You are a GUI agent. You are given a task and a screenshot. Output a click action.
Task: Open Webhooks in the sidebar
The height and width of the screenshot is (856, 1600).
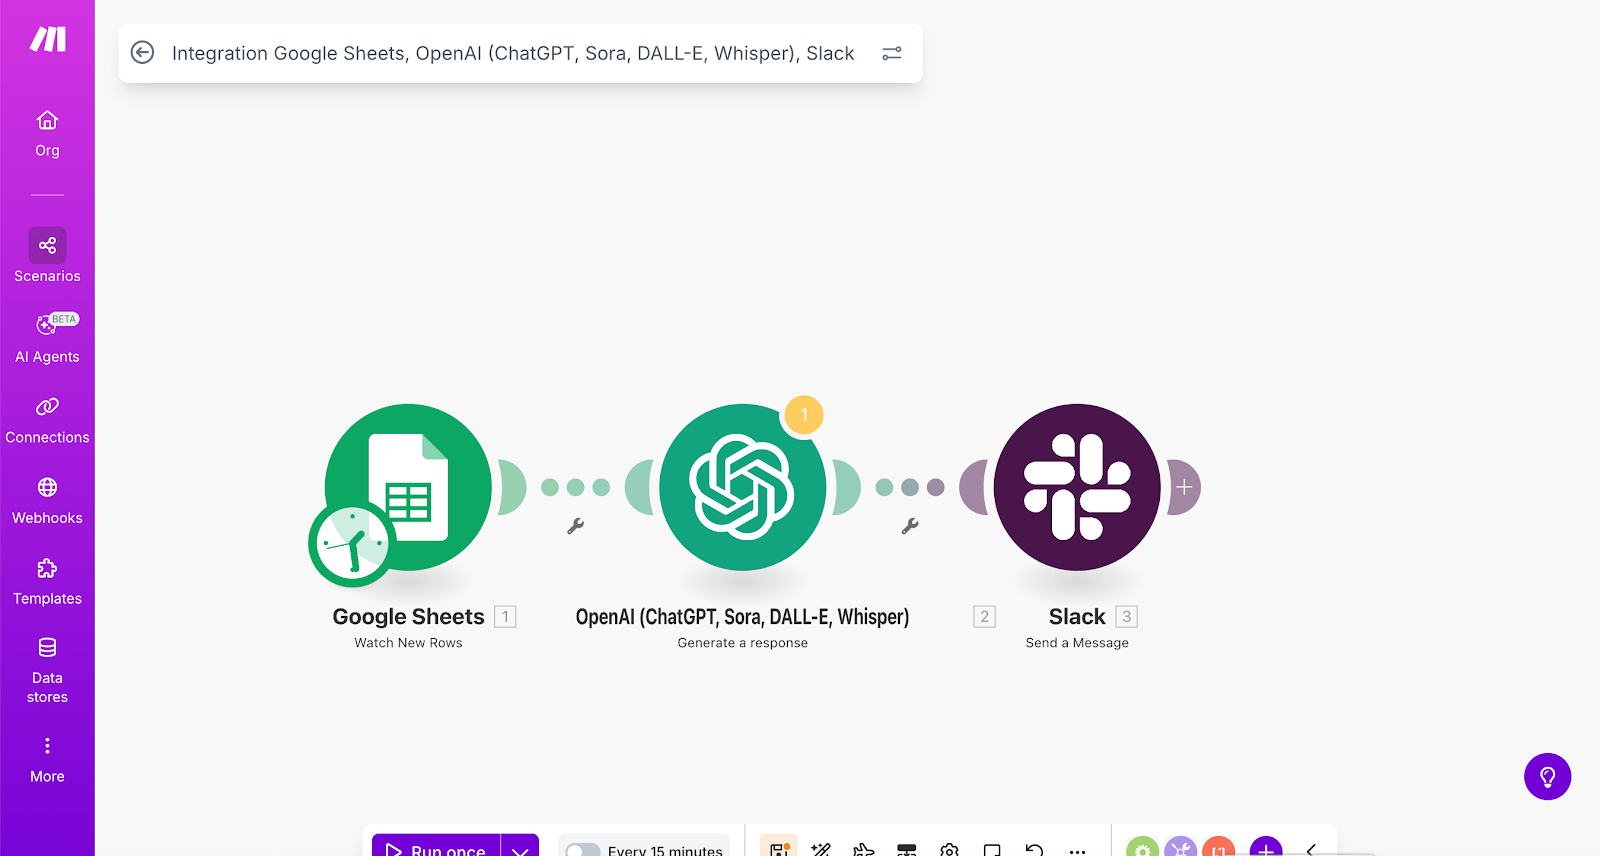coord(47,501)
